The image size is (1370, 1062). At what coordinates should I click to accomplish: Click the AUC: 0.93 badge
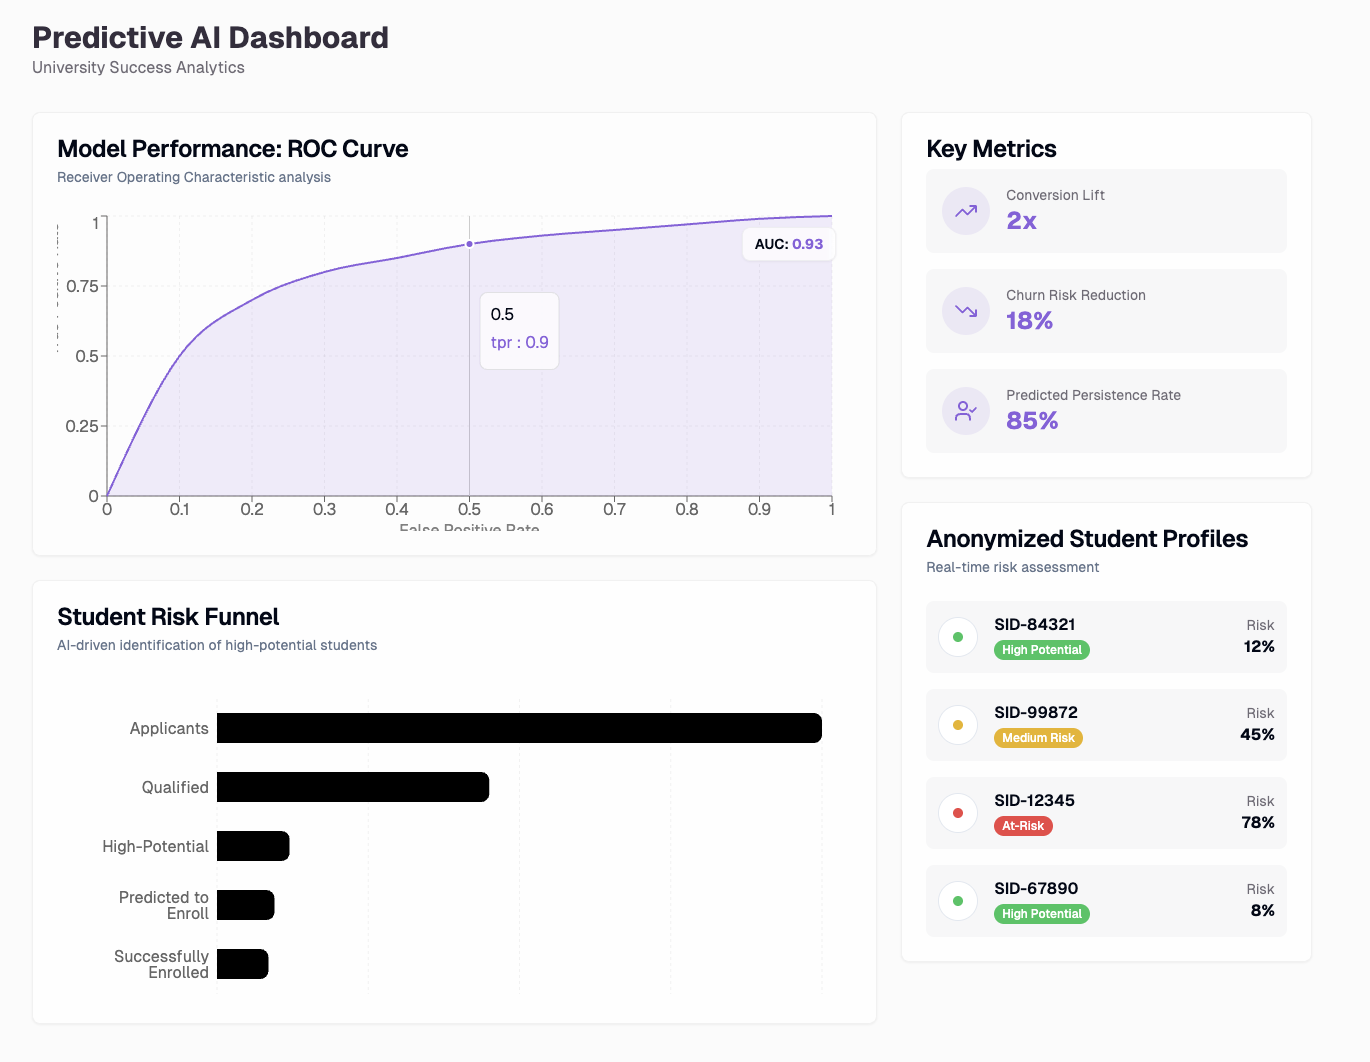(789, 243)
